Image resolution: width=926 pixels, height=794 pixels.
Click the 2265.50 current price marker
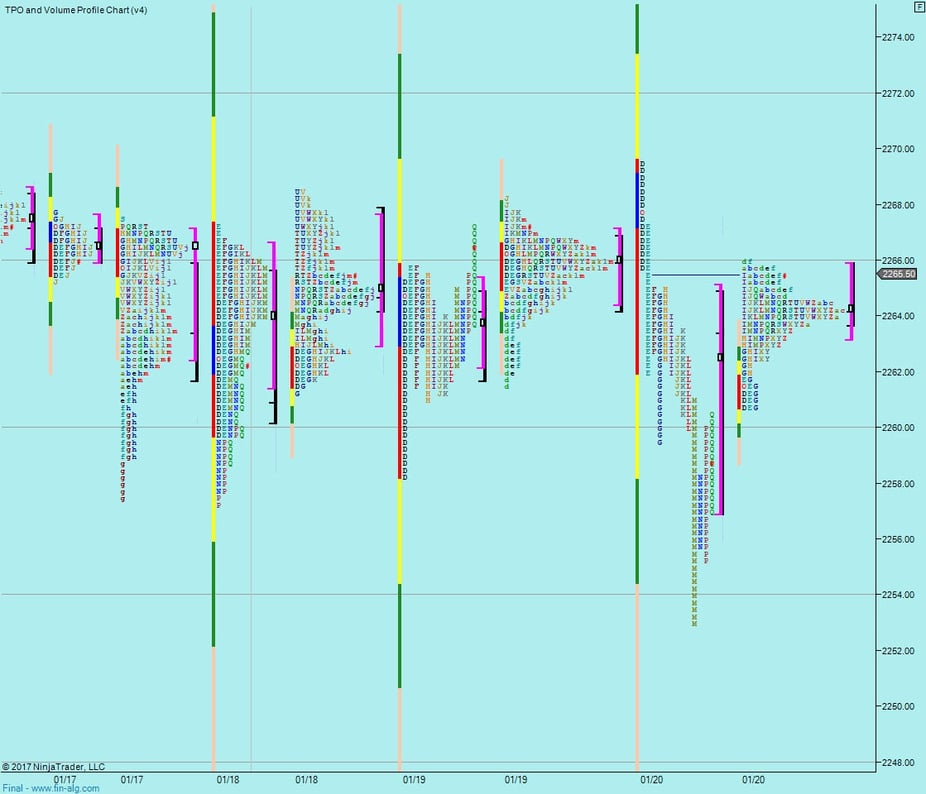pos(897,273)
